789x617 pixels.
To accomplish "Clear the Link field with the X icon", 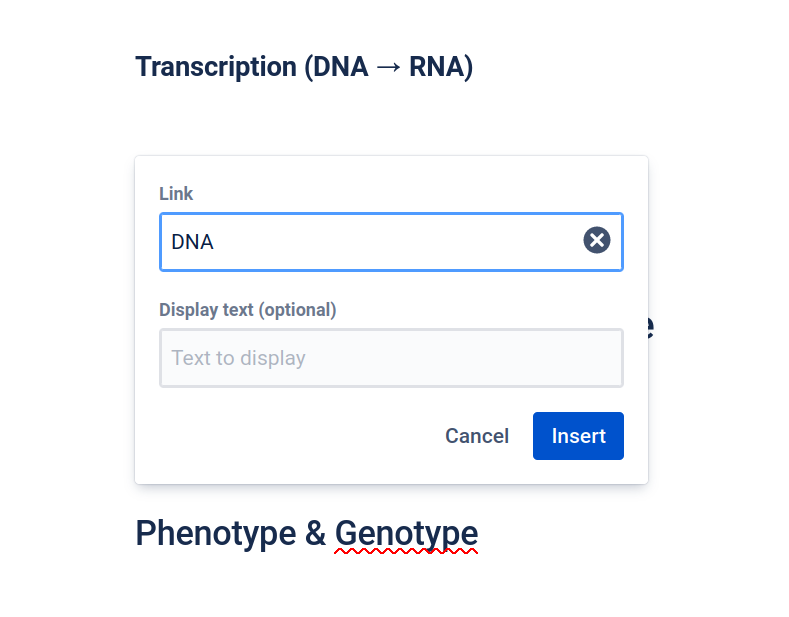I will tap(597, 240).
